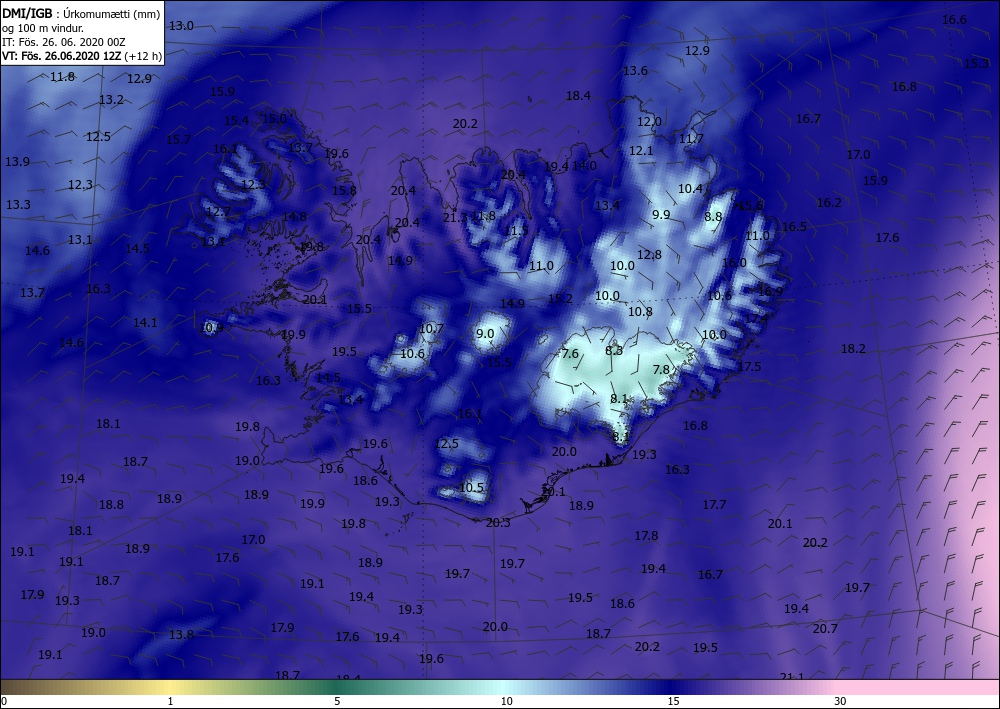Click the map value "17.8"
The height and width of the screenshot is (709, 1000).
click(x=646, y=536)
